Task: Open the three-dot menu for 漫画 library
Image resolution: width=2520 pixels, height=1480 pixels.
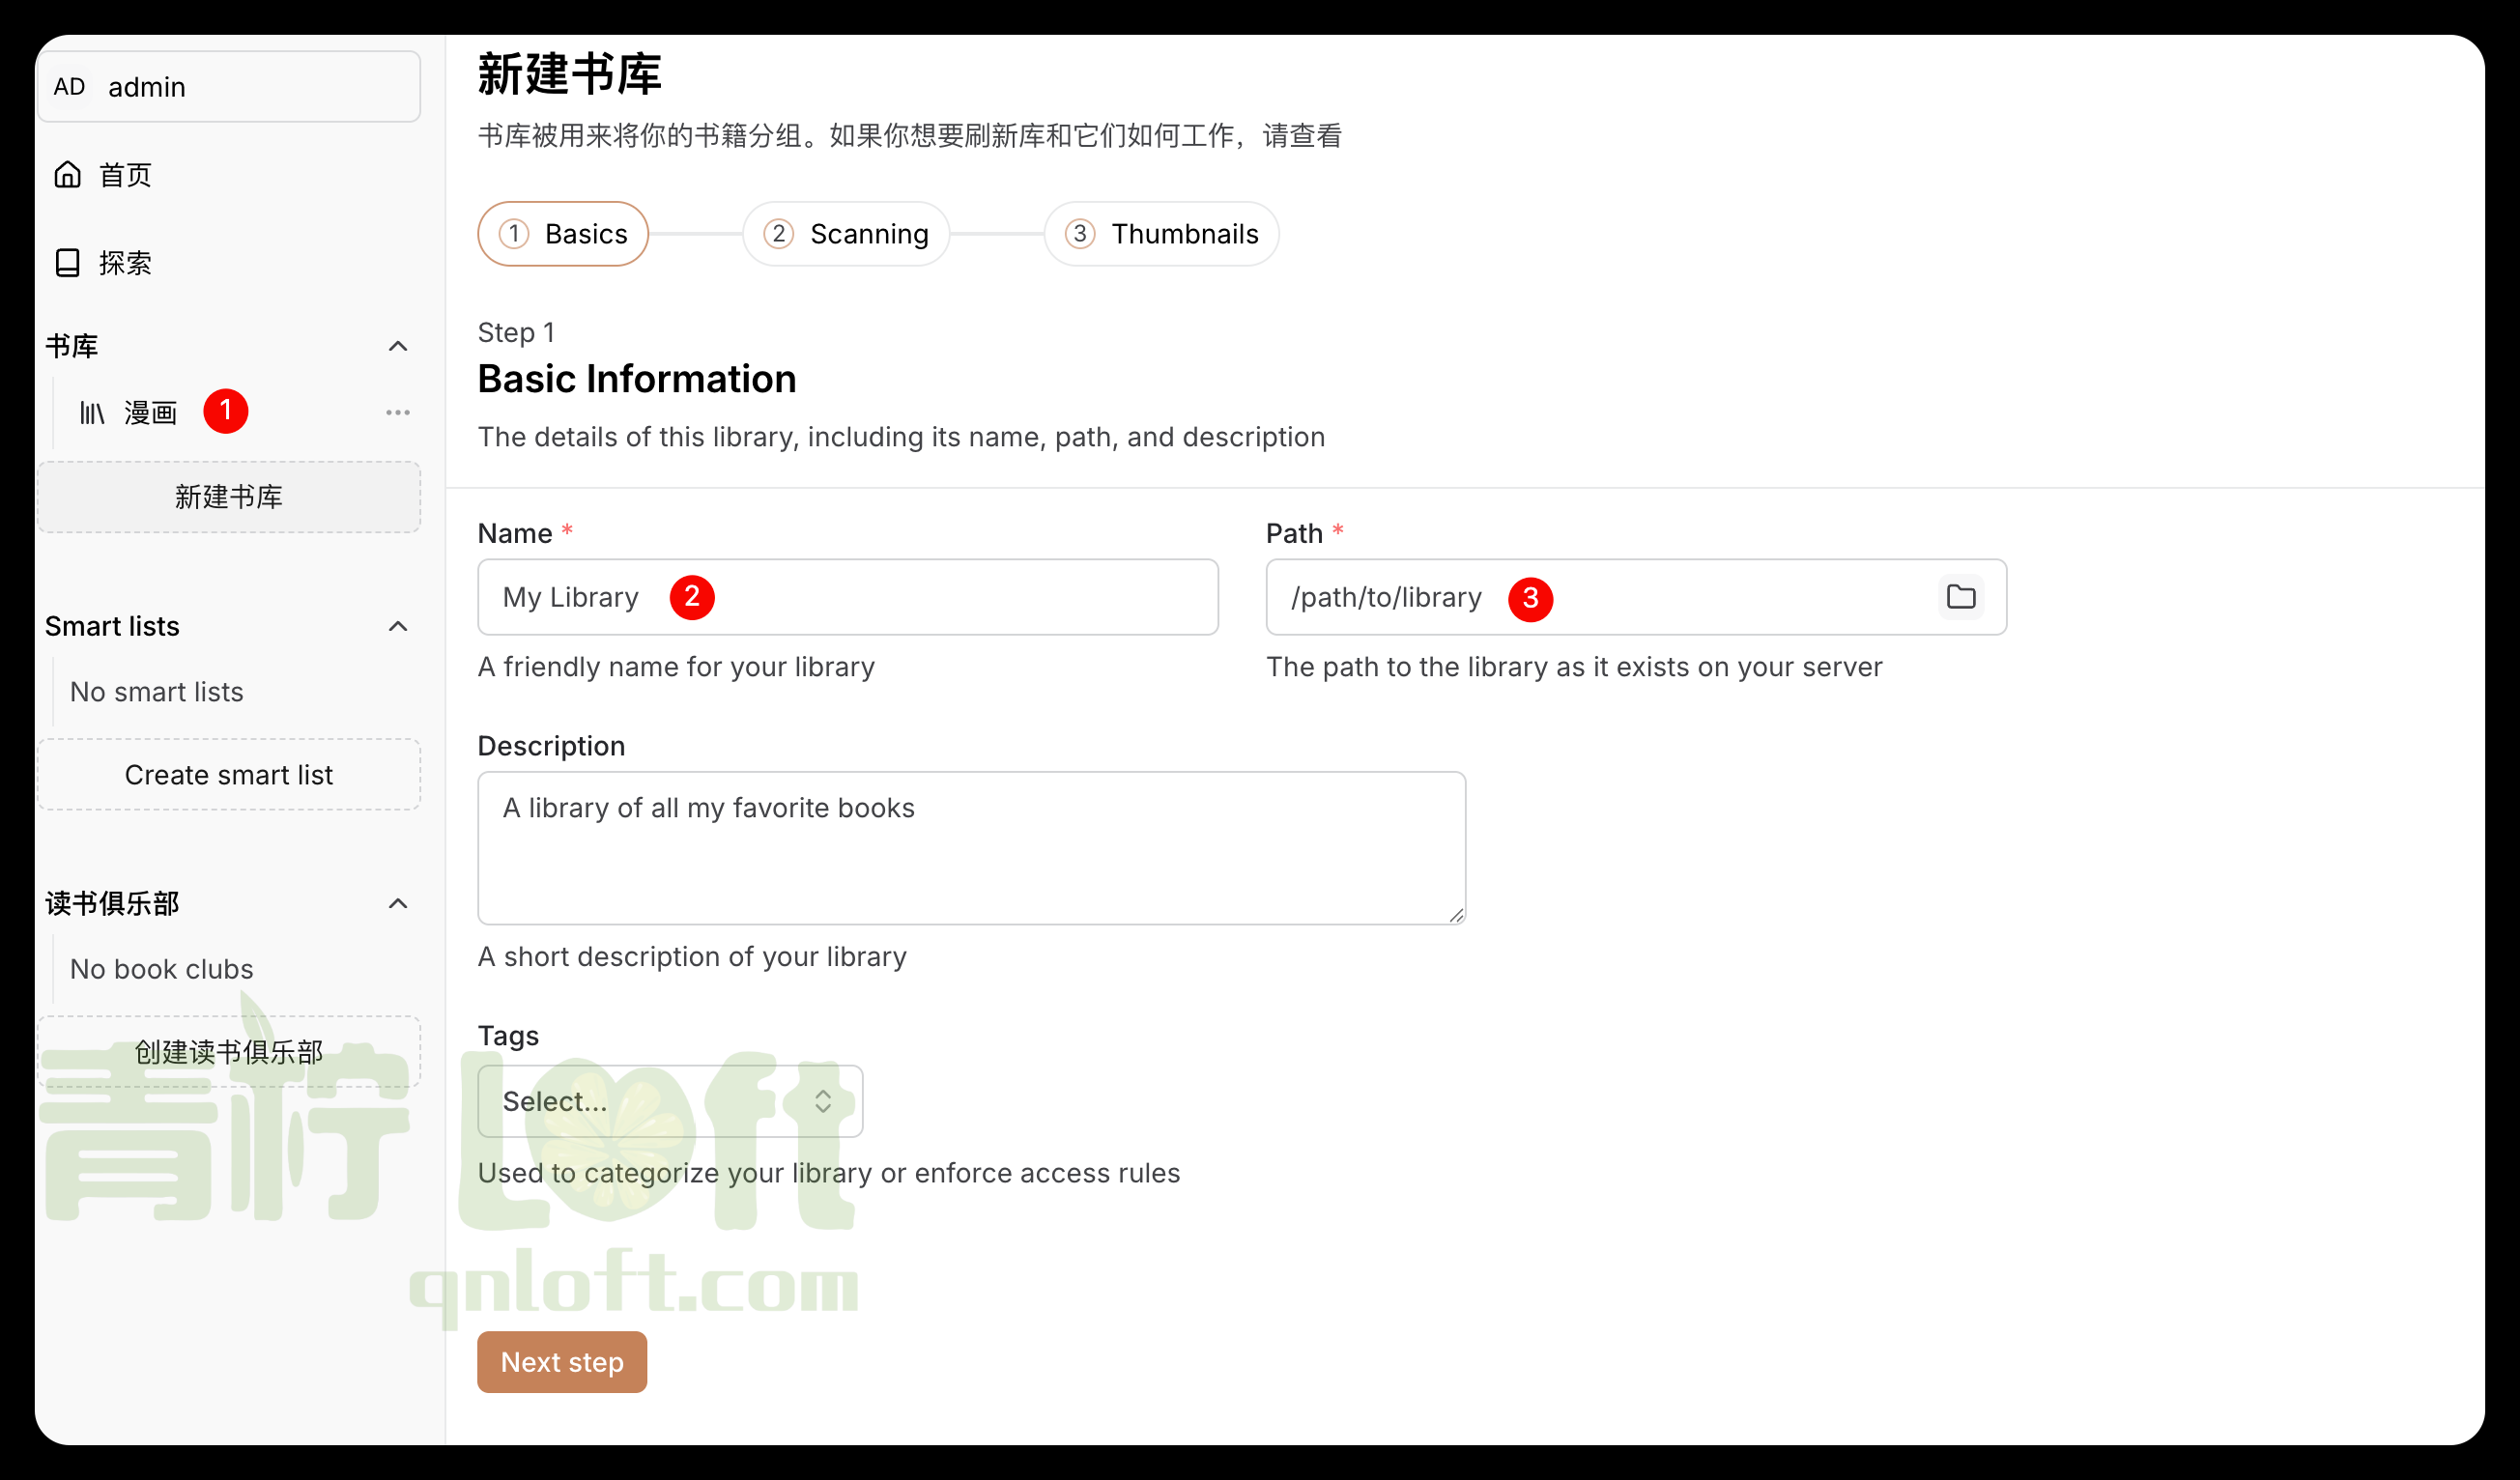Action: click(x=398, y=413)
